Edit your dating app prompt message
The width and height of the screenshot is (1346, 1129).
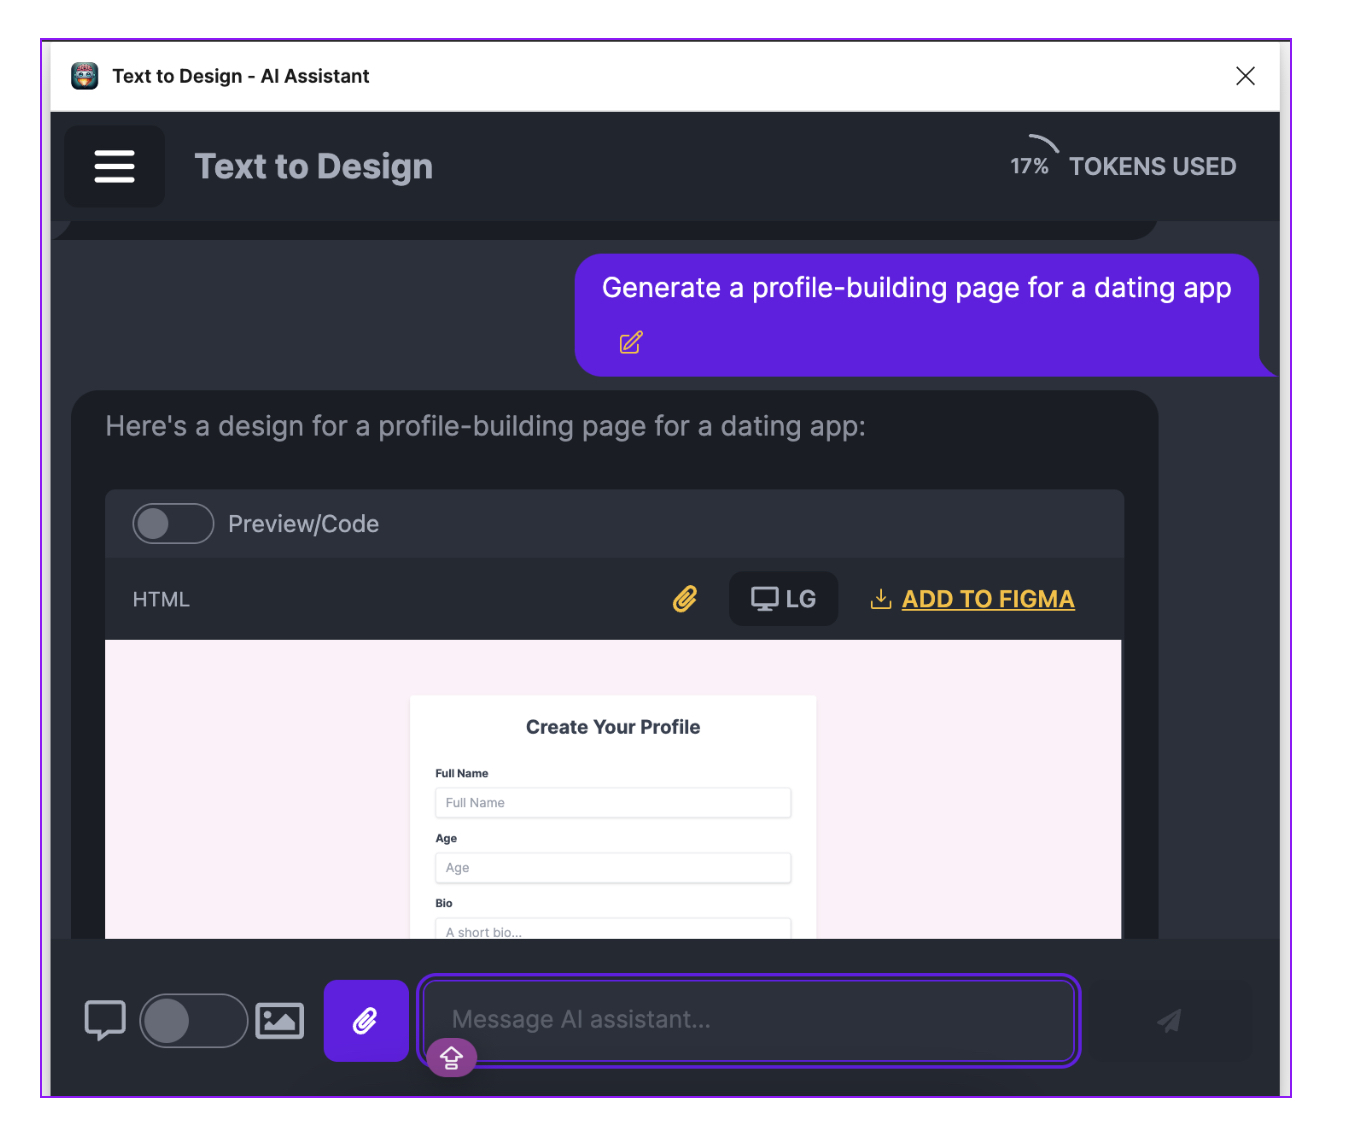[x=630, y=342]
